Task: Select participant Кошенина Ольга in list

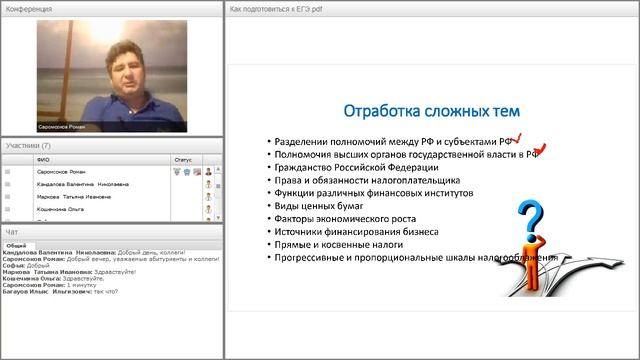Action: (x=60, y=209)
